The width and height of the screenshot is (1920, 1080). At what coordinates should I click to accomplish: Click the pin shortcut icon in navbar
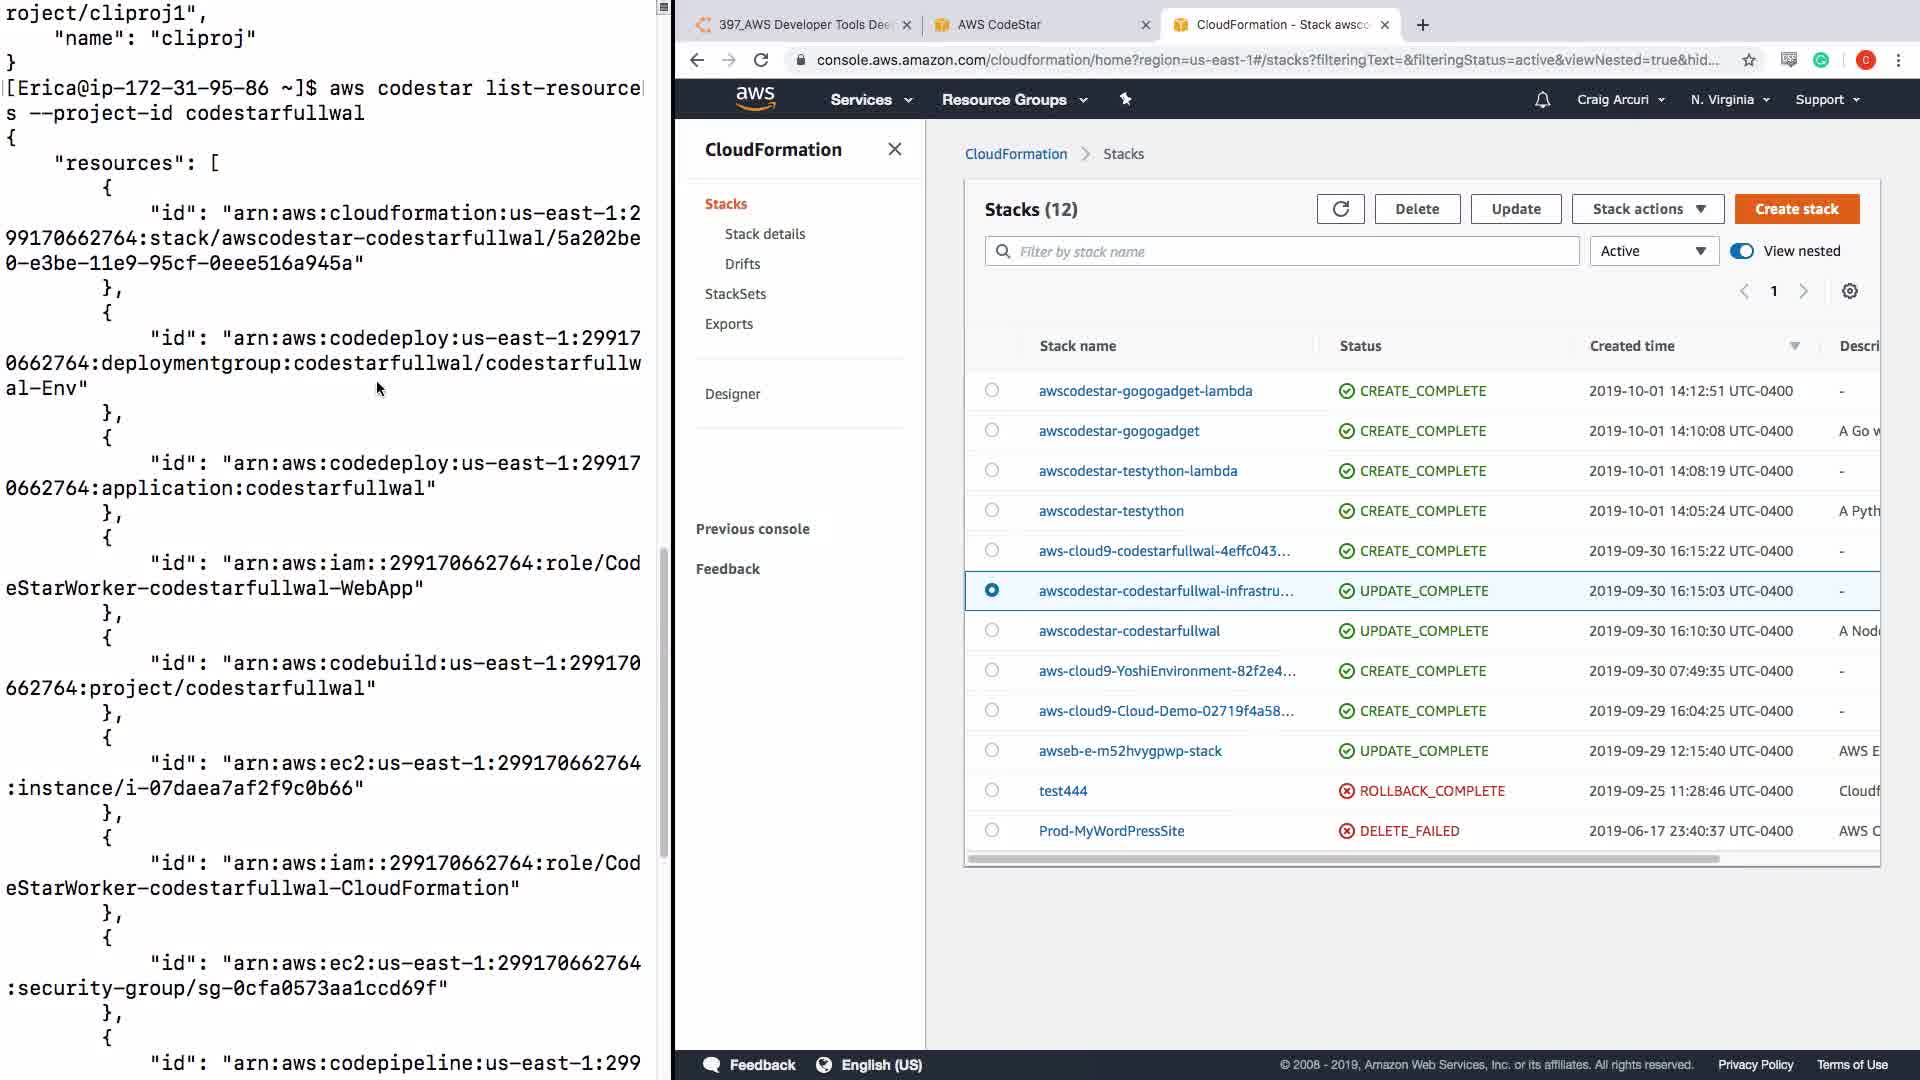coord(1125,99)
